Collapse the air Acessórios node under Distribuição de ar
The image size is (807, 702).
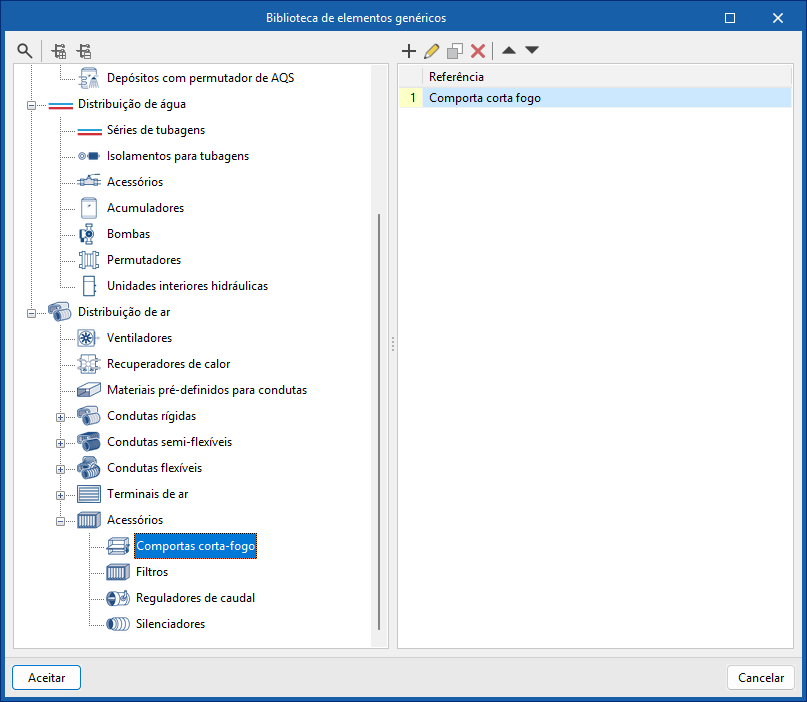pos(61,520)
